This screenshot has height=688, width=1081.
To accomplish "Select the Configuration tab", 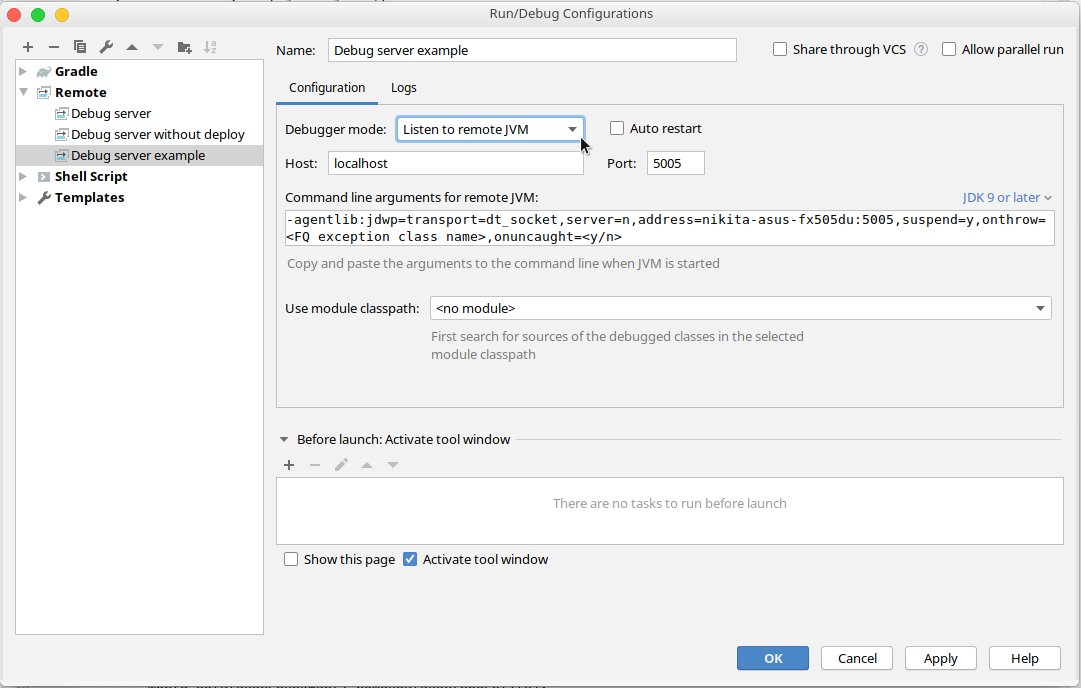I will 327,87.
